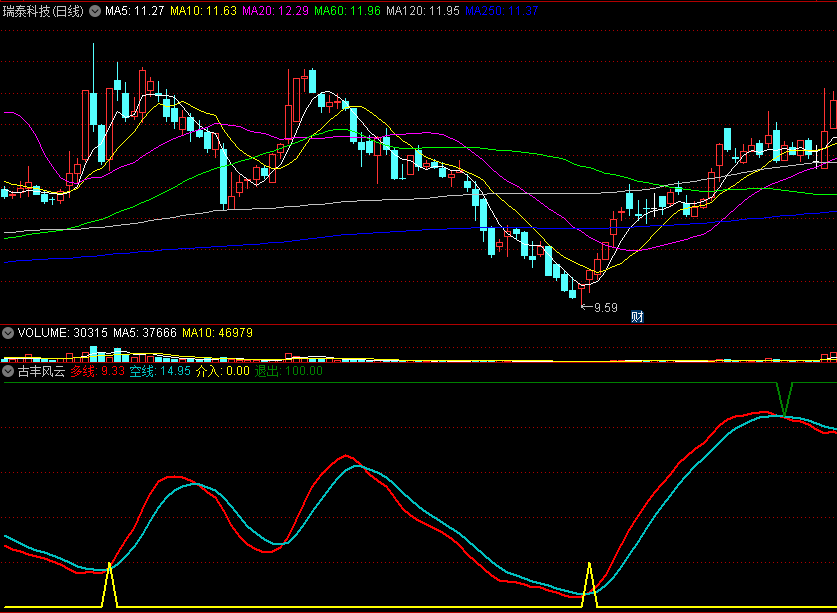Select the MA5: 11.27 label
The width and height of the screenshot is (837, 613).
coord(135,11)
